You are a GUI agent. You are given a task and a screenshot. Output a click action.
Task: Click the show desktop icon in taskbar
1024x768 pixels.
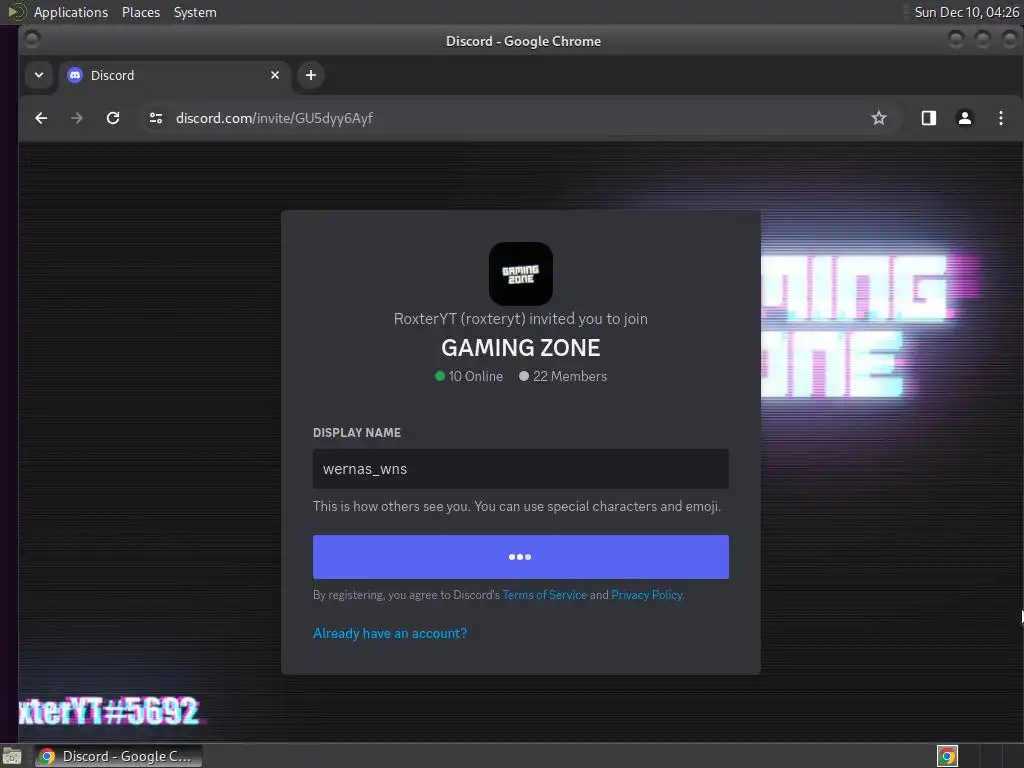tap(12, 757)
